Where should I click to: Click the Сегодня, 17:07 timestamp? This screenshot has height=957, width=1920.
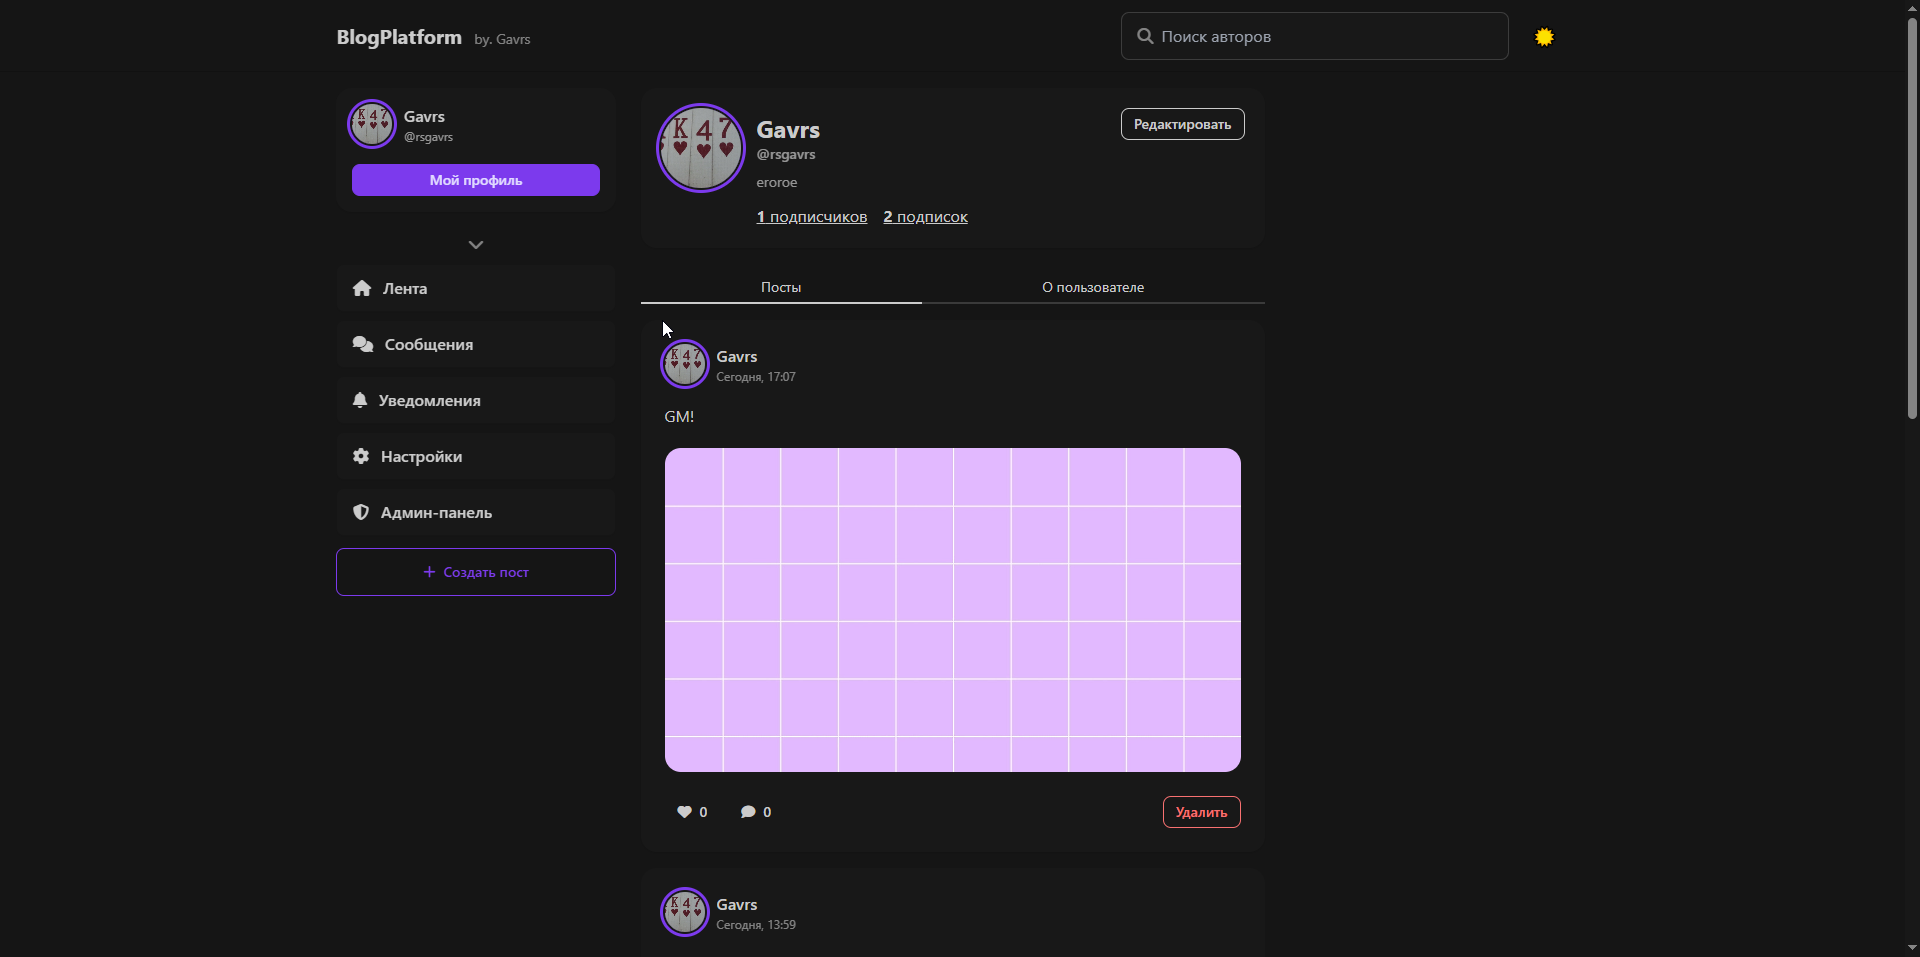click(756, 377)
